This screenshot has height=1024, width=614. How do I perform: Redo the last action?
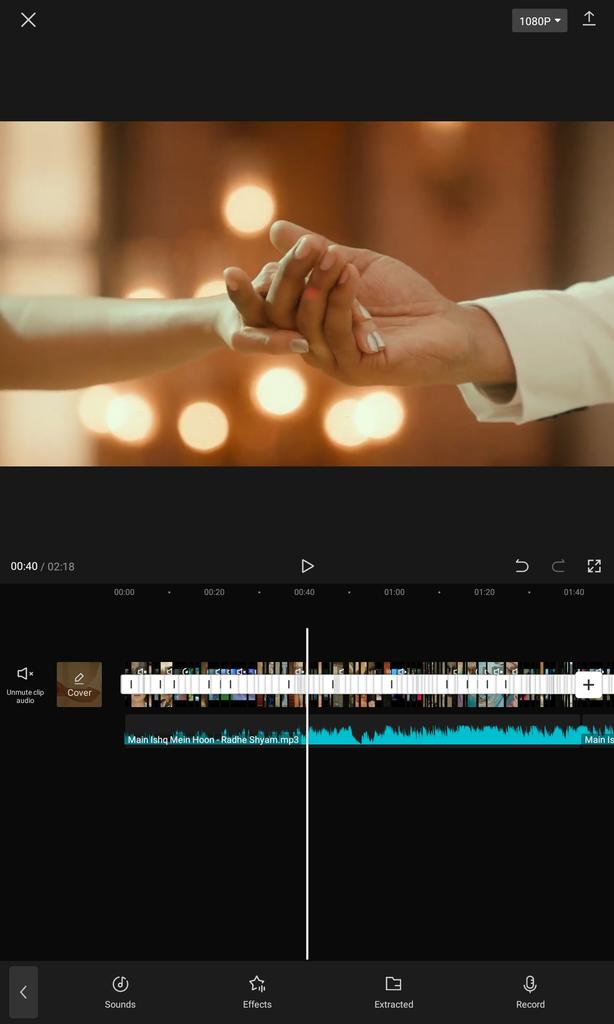558,566
